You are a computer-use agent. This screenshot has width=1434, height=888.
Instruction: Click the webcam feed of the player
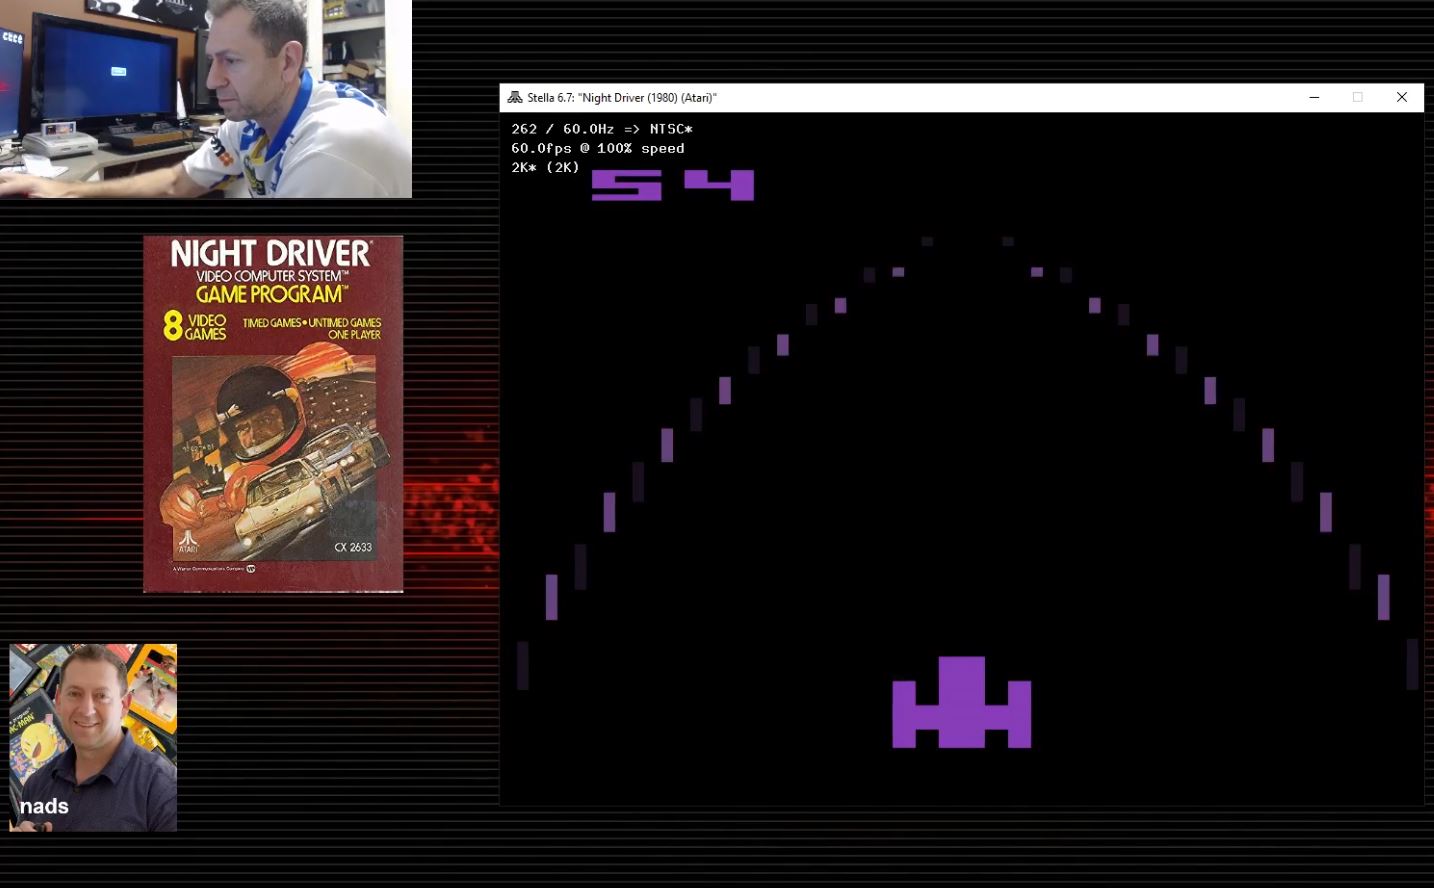[206, 99]
